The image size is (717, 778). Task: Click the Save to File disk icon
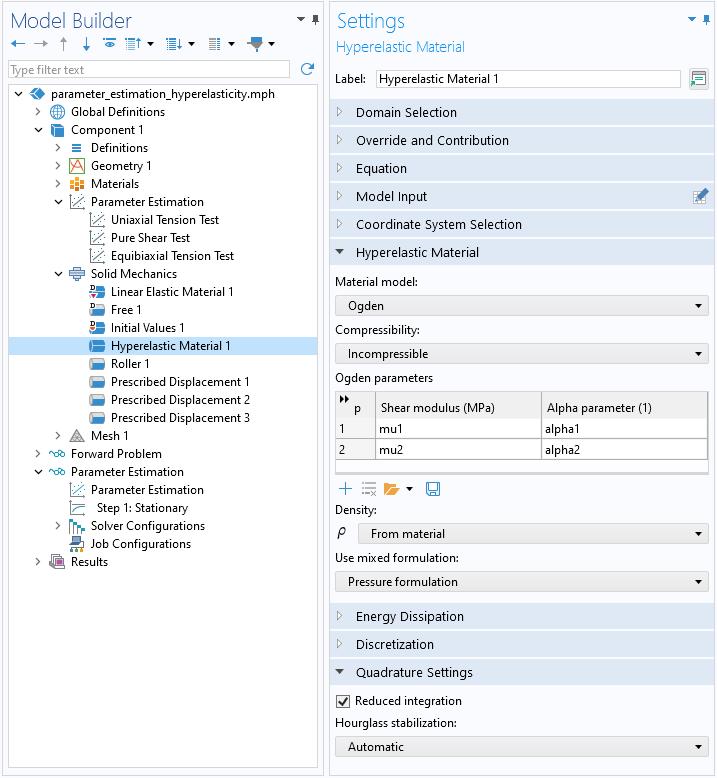pos(433,489)
